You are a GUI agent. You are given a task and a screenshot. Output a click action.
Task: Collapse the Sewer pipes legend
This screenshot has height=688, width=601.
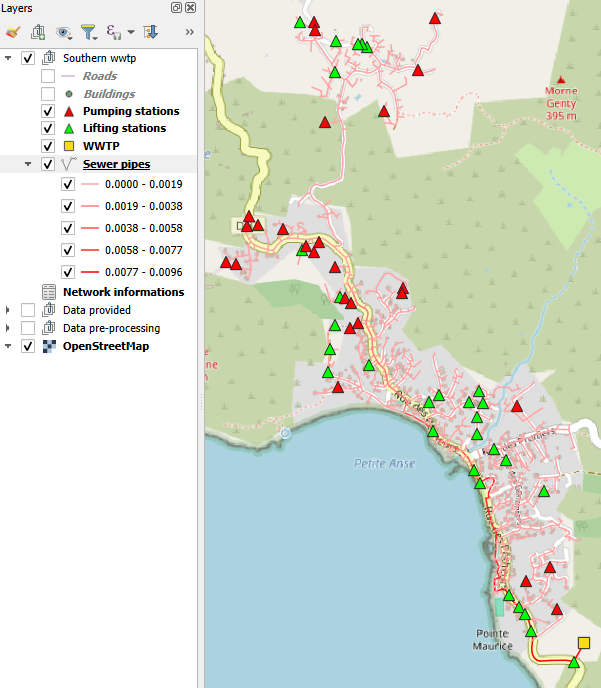[28, 164]
